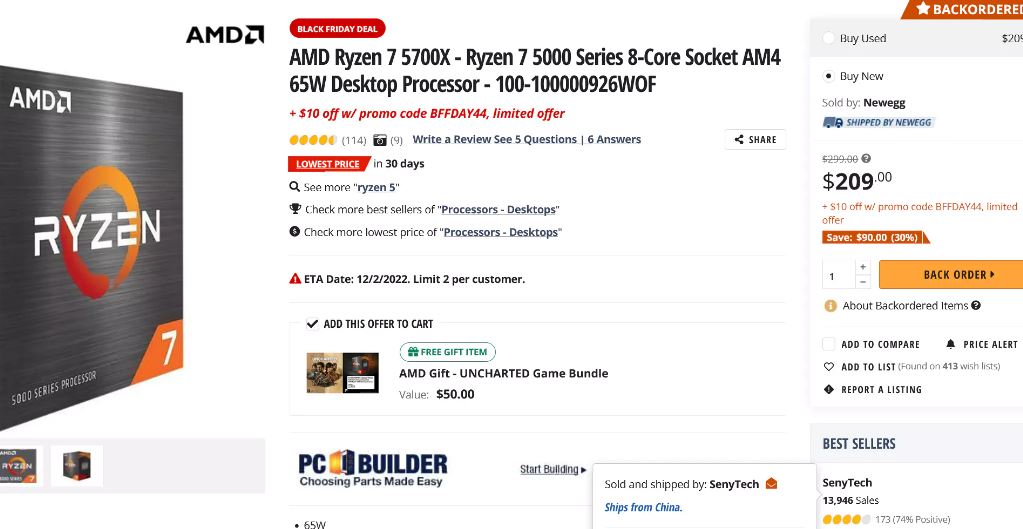This screenshot has height=529, width=1023.
Task: Tick the Add to Compare checkbox
Action: 829,344
